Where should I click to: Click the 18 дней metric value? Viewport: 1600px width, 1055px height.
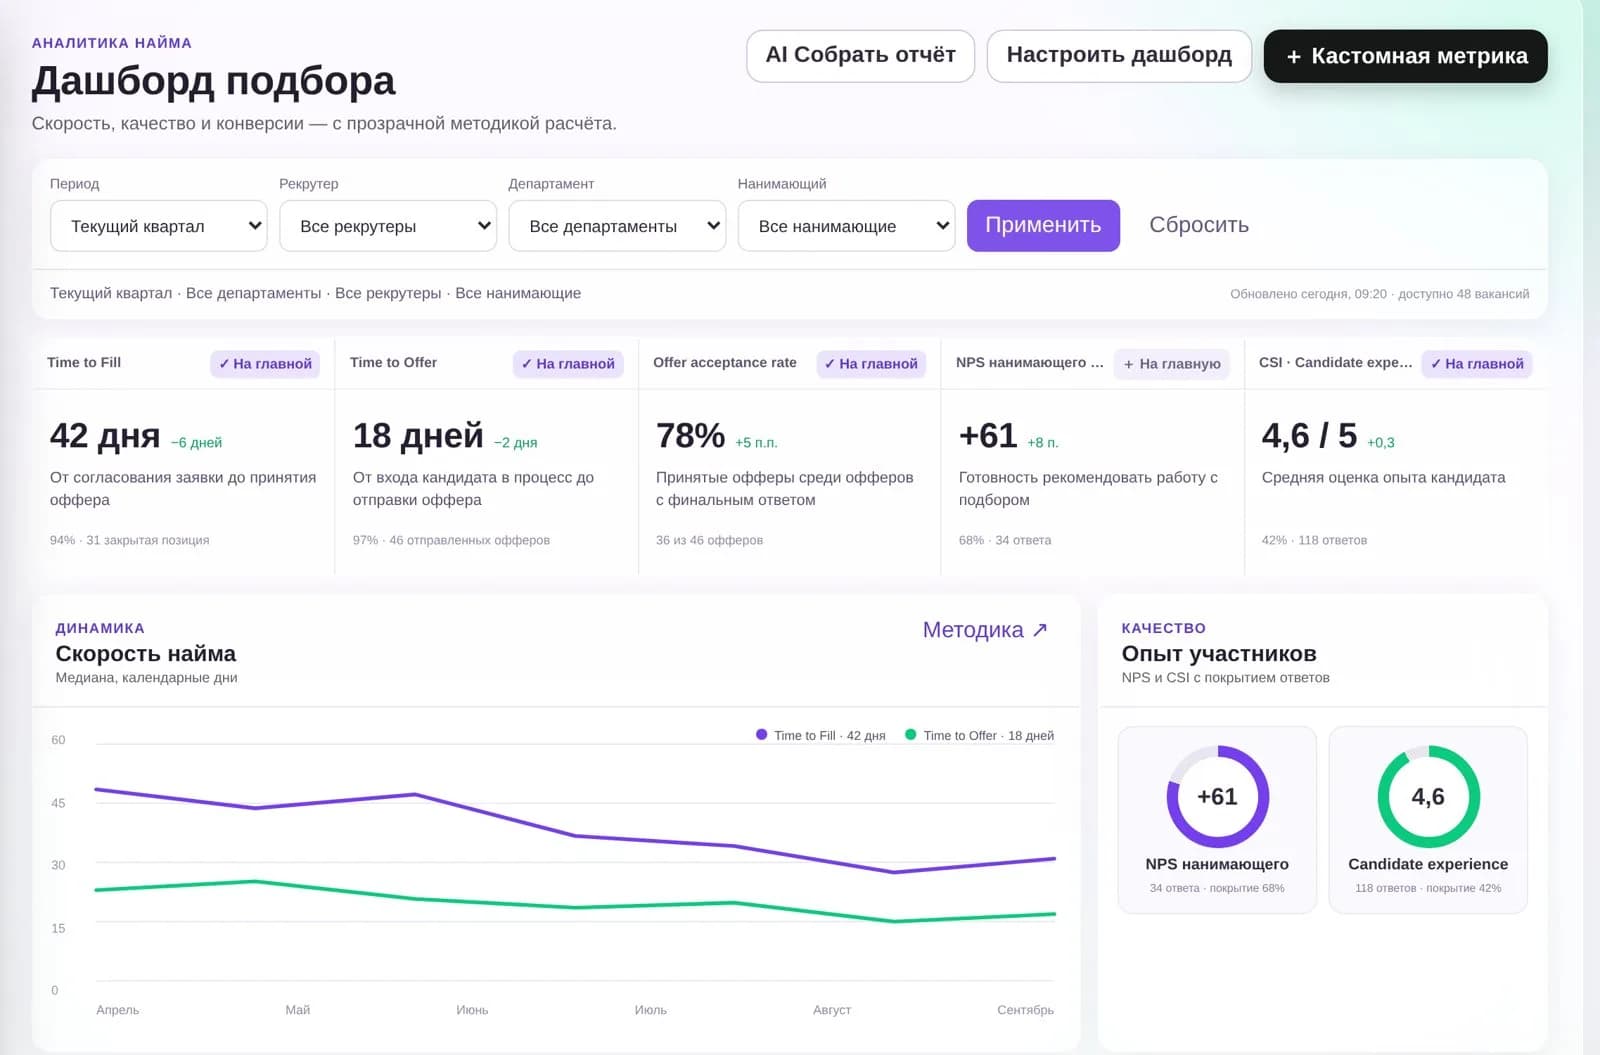(x=418, y=436)
